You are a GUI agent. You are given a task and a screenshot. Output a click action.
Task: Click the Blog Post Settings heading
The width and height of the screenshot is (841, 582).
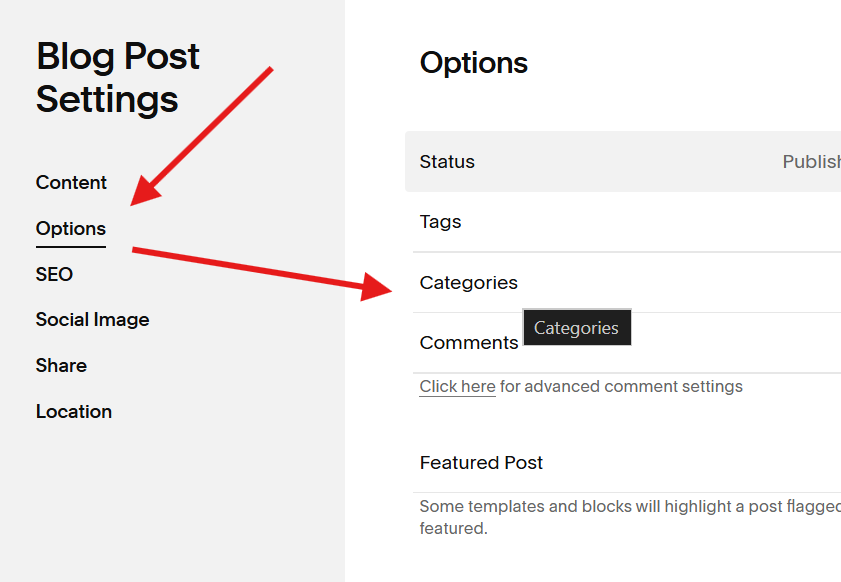pos(117,78)
